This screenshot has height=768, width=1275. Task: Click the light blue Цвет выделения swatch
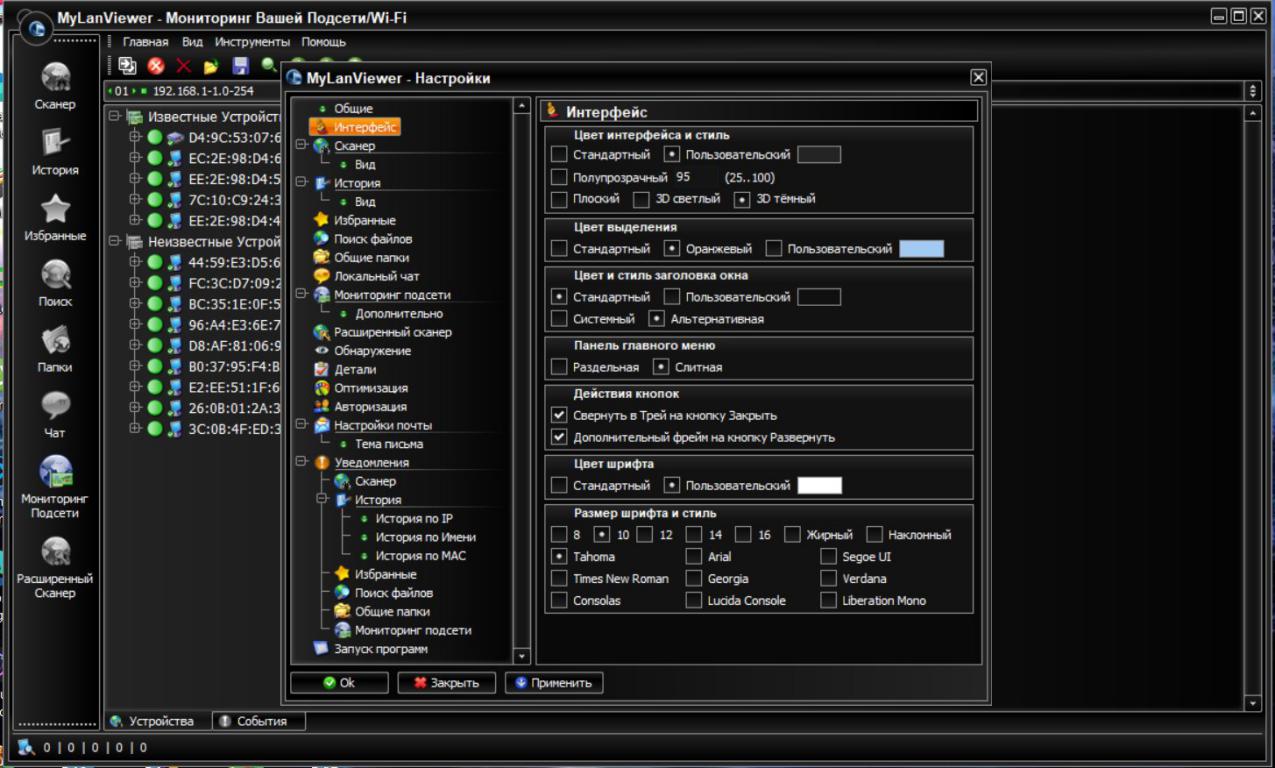(921, 249)
